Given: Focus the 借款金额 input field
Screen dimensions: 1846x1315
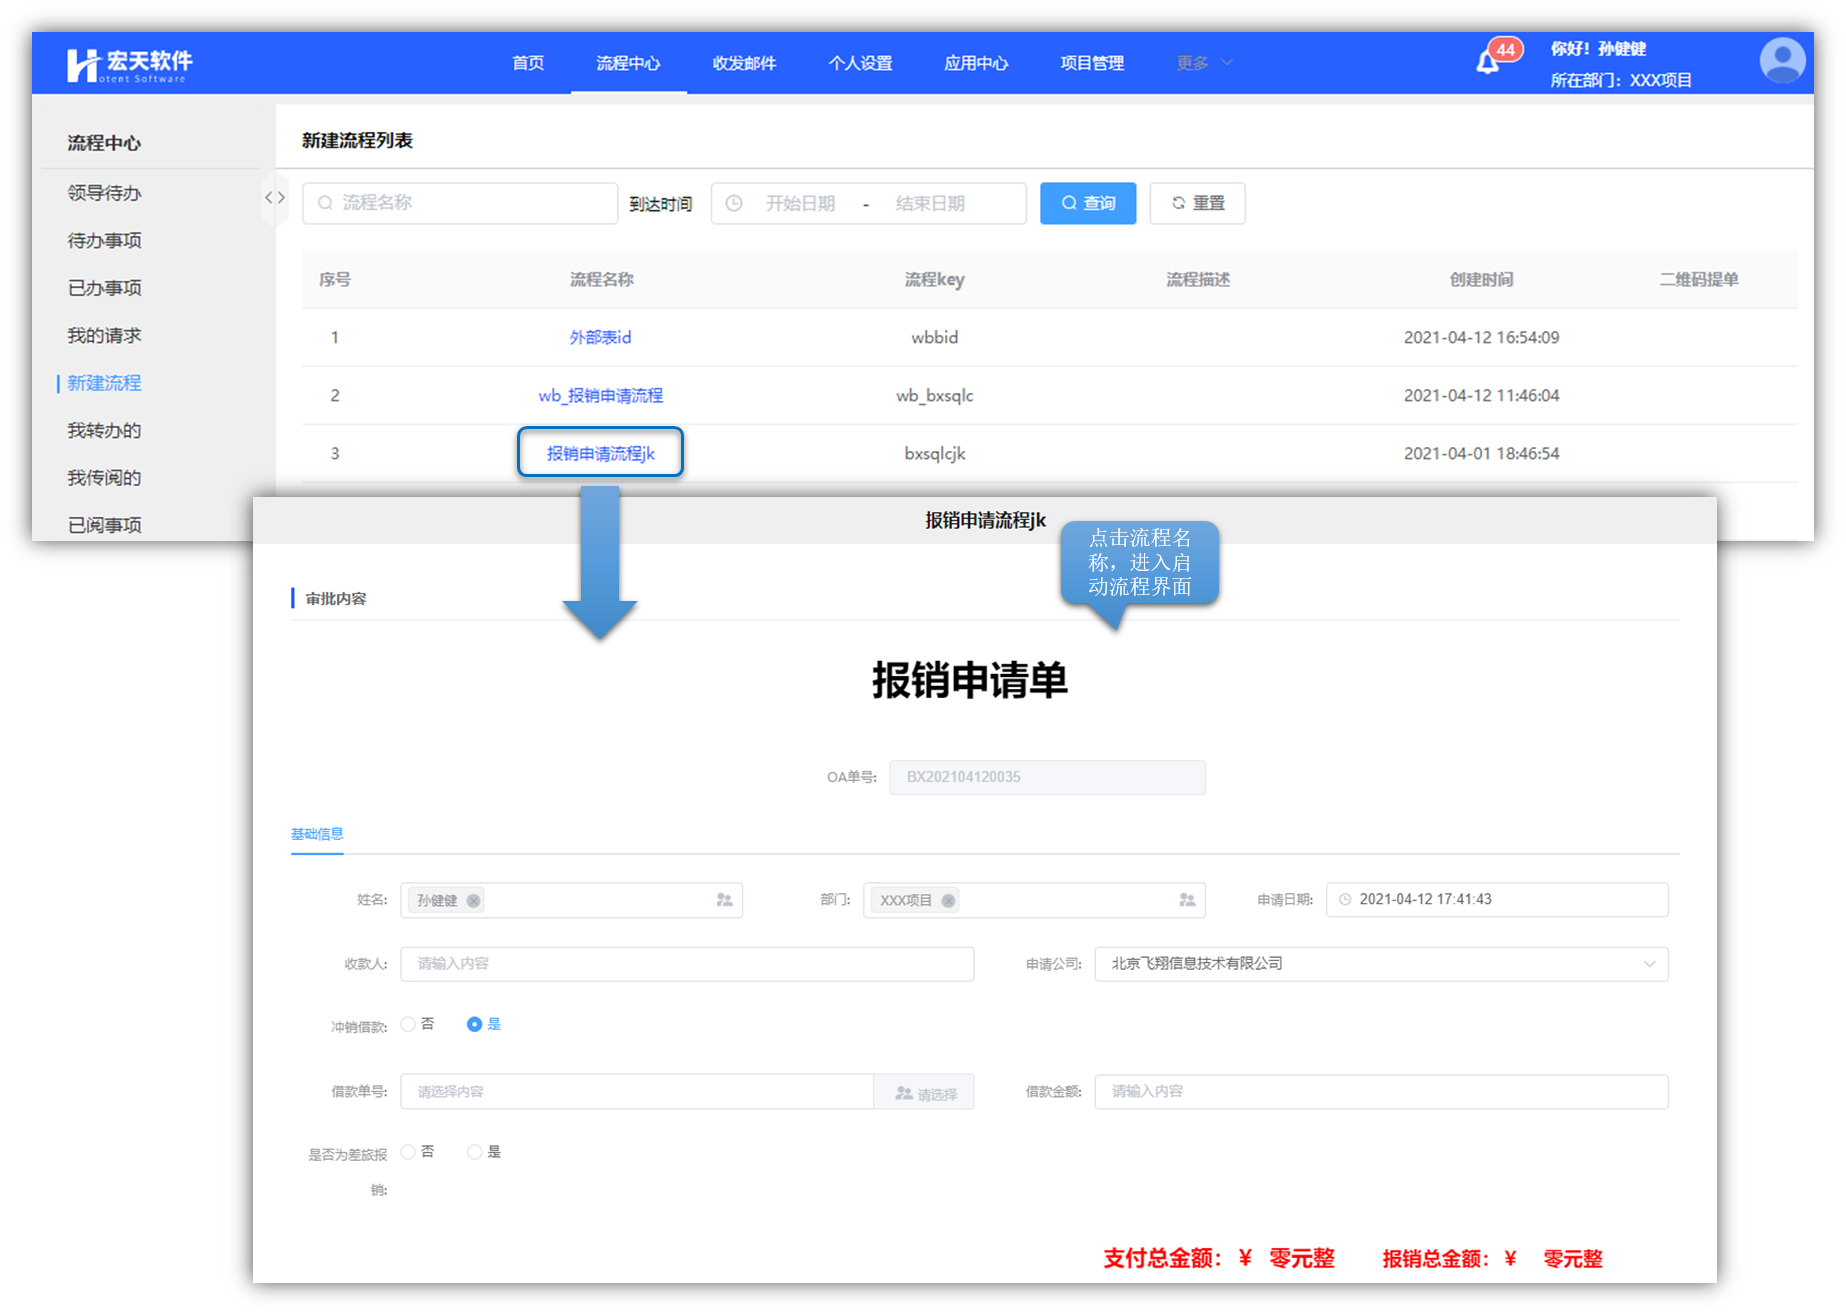Looking at the screenshot, I should coord(1381,1092).
